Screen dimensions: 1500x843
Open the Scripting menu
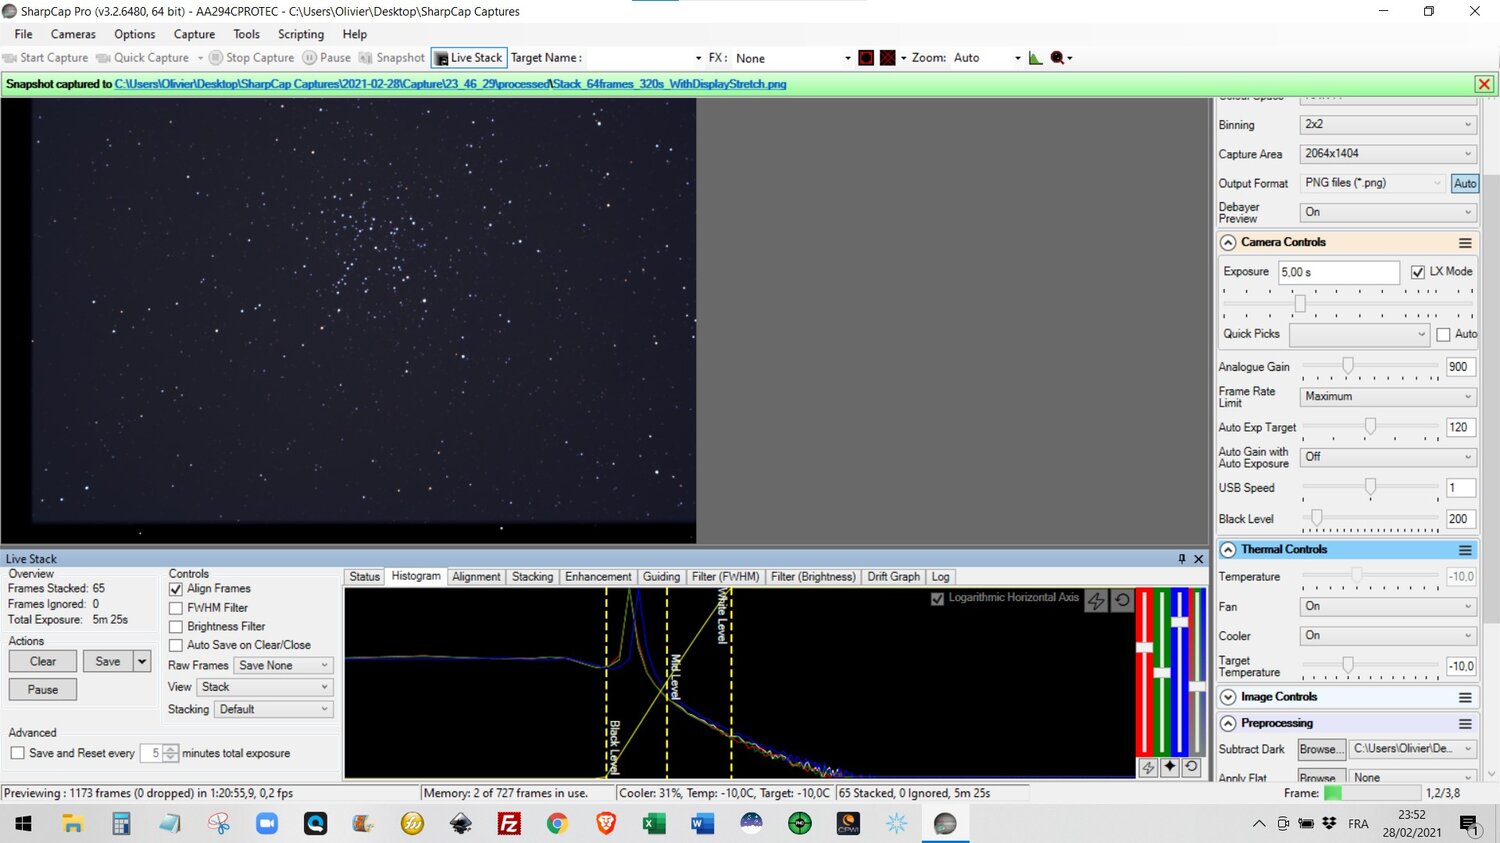tap(300, 34)
